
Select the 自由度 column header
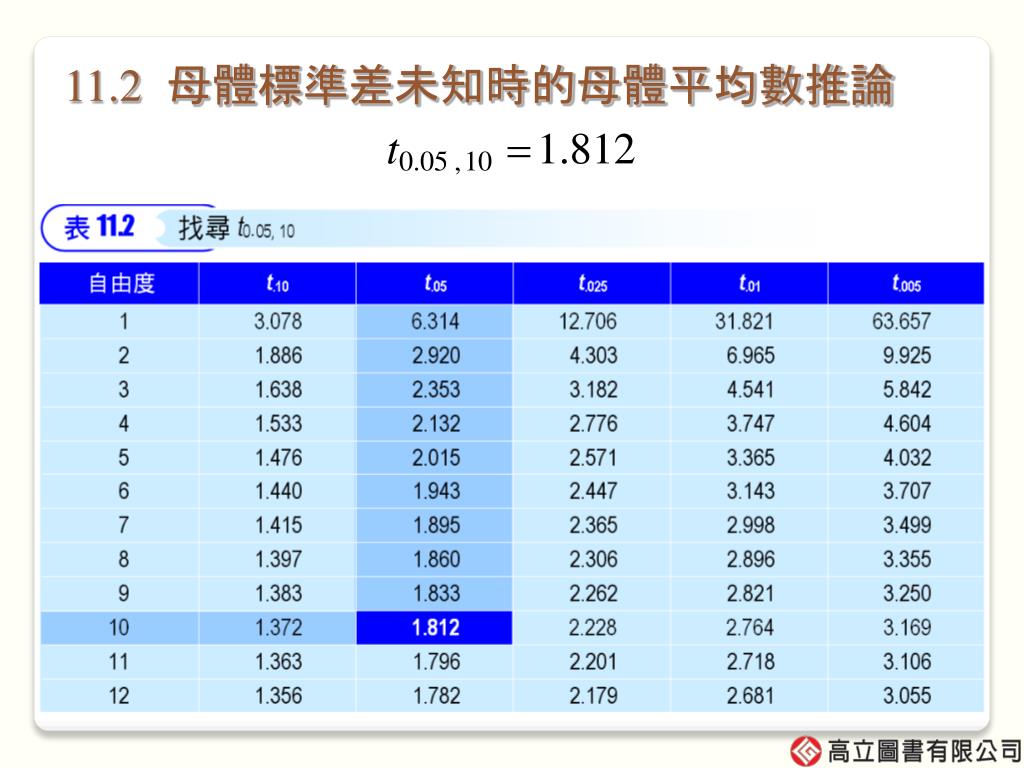click(x=120, y=283)
